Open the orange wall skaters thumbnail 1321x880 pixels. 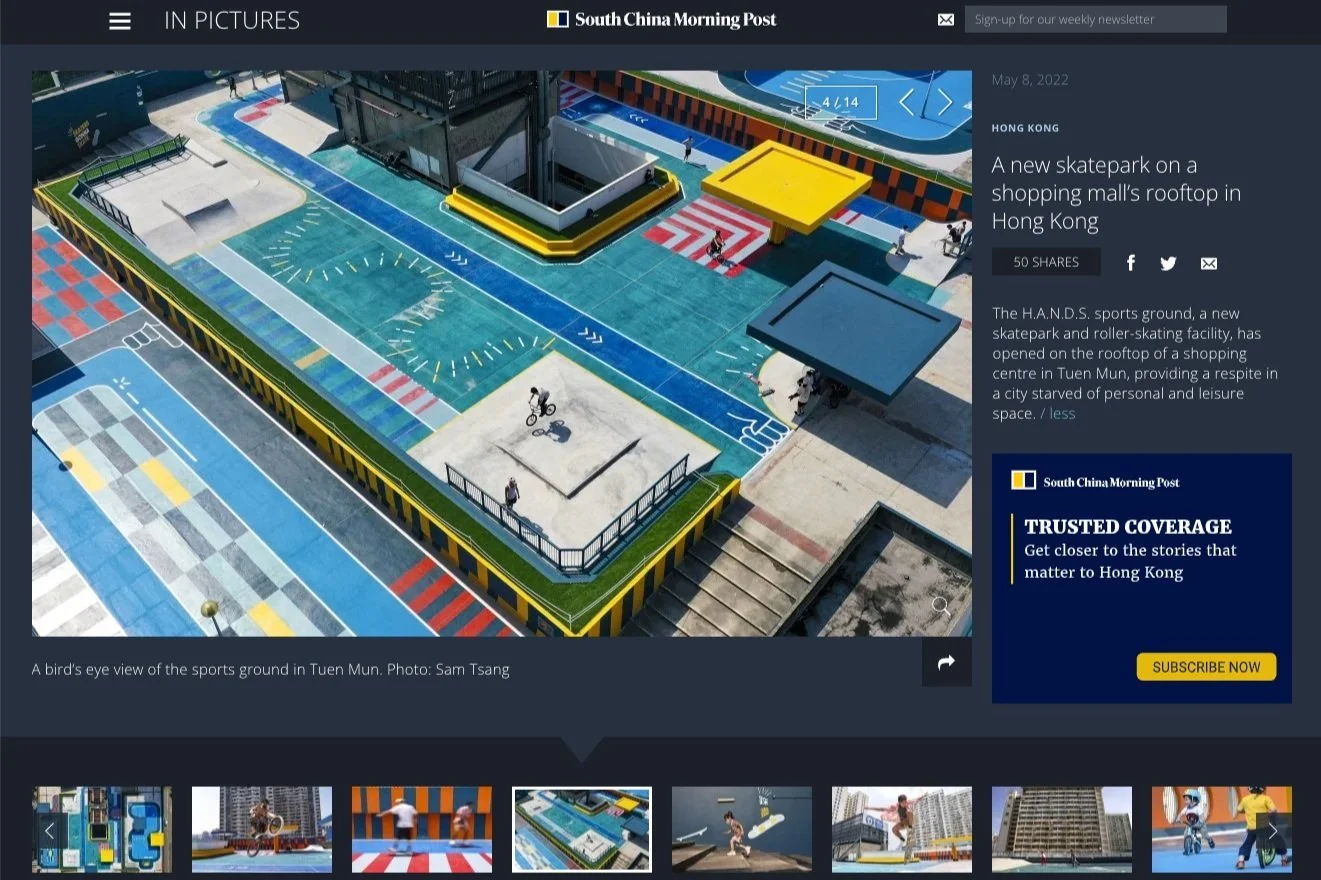[x=422, y=829]
